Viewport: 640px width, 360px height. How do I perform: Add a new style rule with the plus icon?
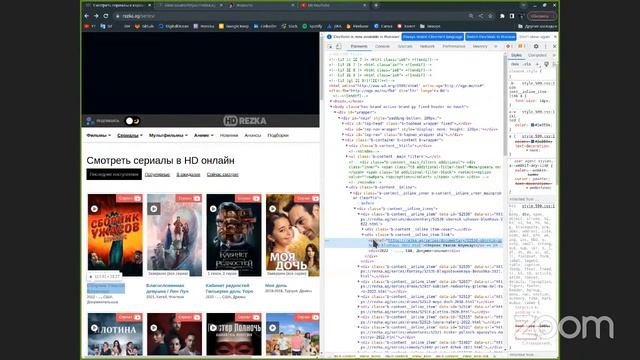pos(537,64)
